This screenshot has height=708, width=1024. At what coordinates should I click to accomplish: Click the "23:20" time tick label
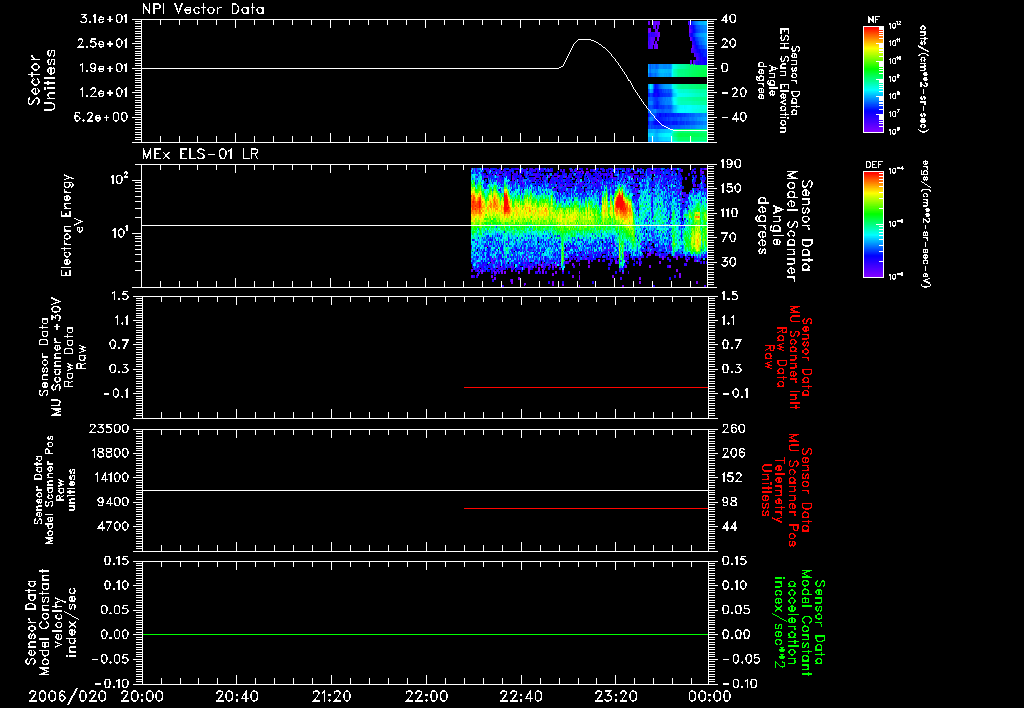(615, 696)
